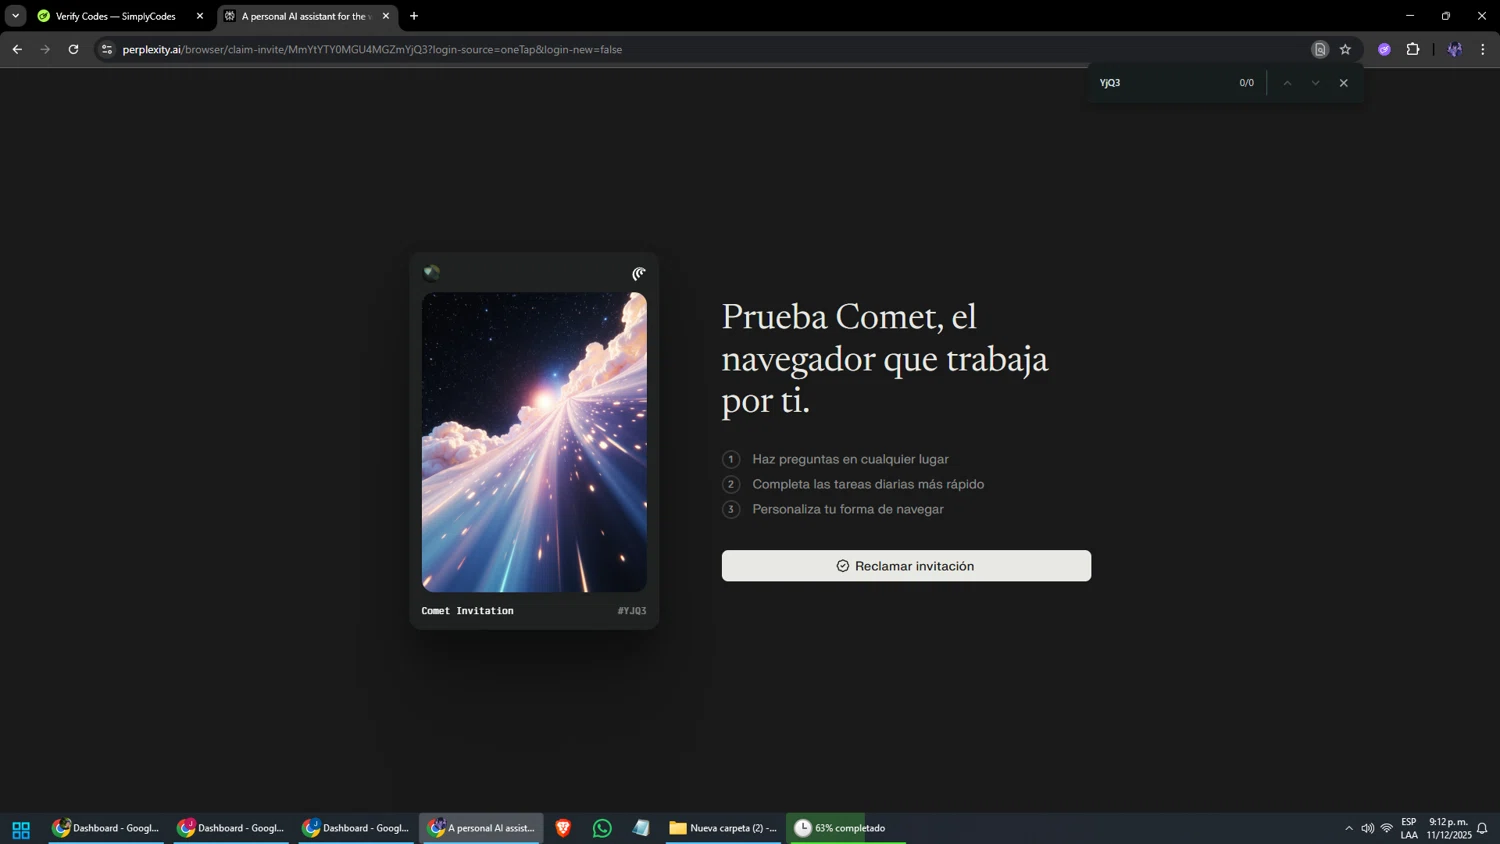This screenshot has width=1500, height=844.
Task: Open the 63% completado progress window
Action: tap(845, 828)
